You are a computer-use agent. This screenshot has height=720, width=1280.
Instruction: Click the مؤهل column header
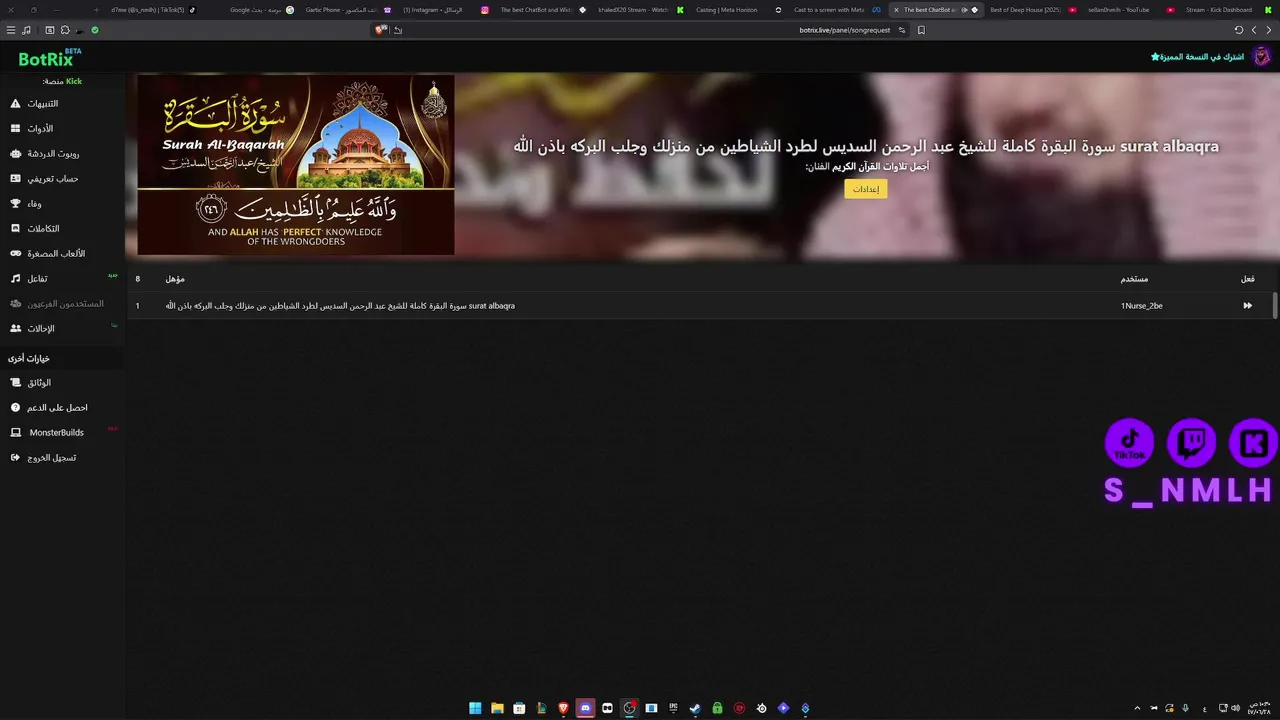(x=175, y=279)
